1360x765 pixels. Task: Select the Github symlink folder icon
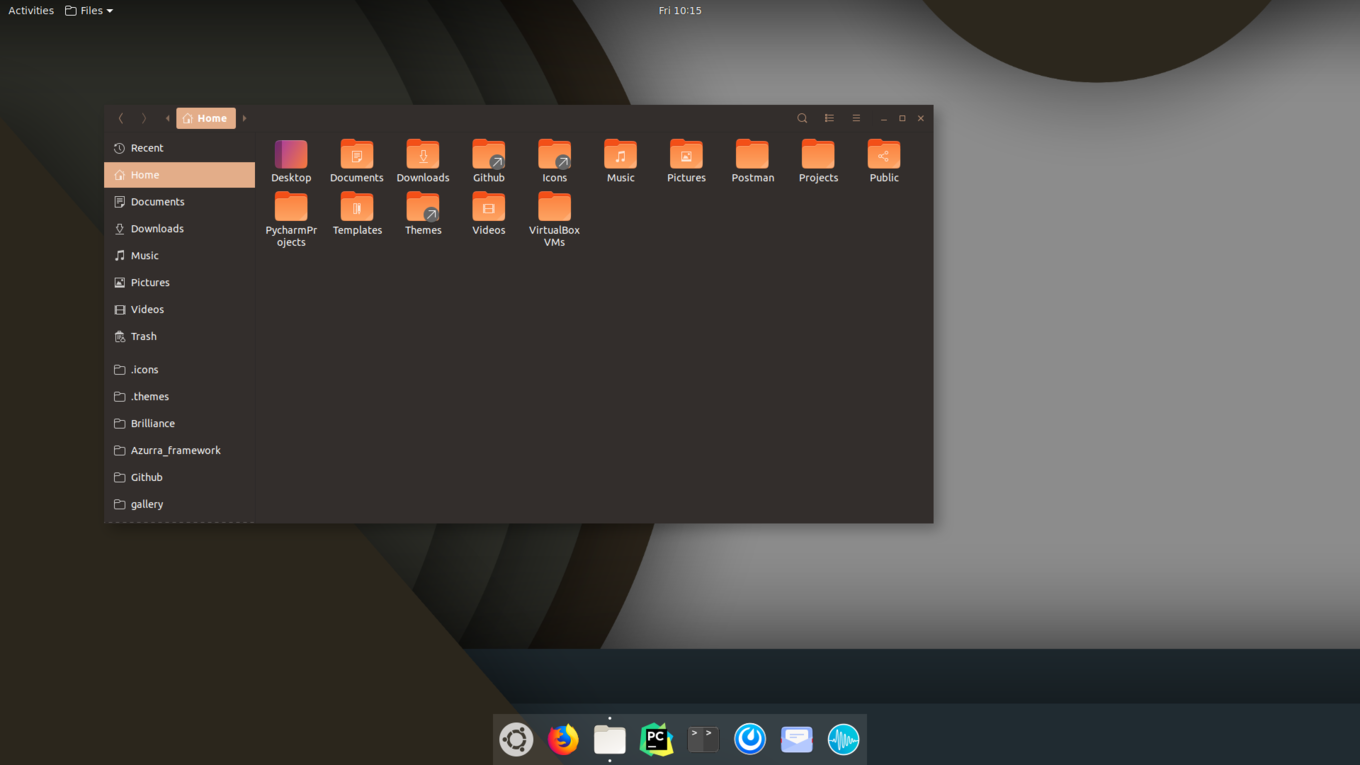pos(489,155)
